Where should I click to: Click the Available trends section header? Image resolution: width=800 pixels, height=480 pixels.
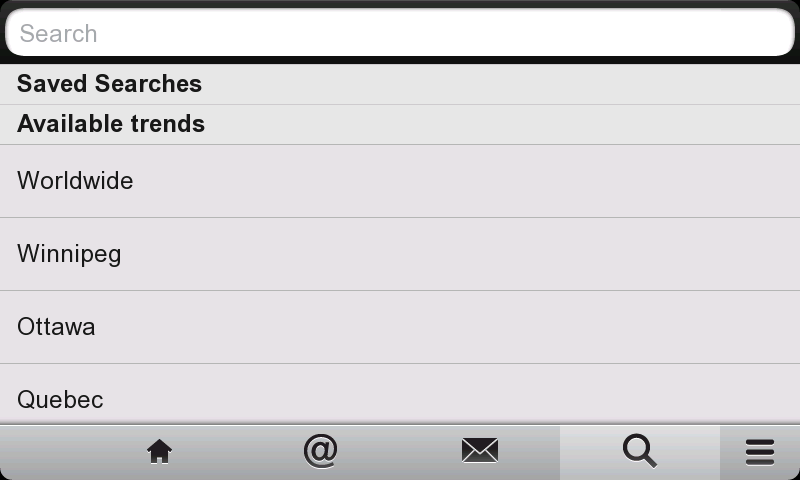[x=400, y=124]
